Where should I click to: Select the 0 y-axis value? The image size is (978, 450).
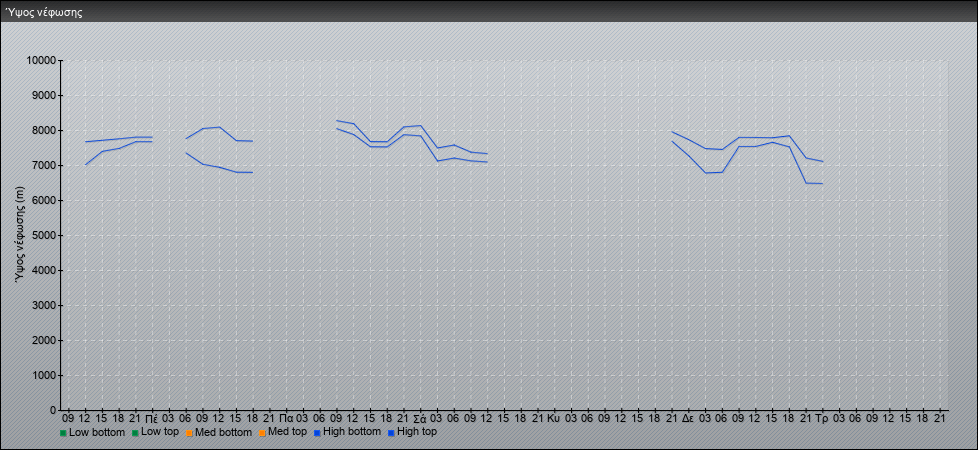tap(54, 410)
